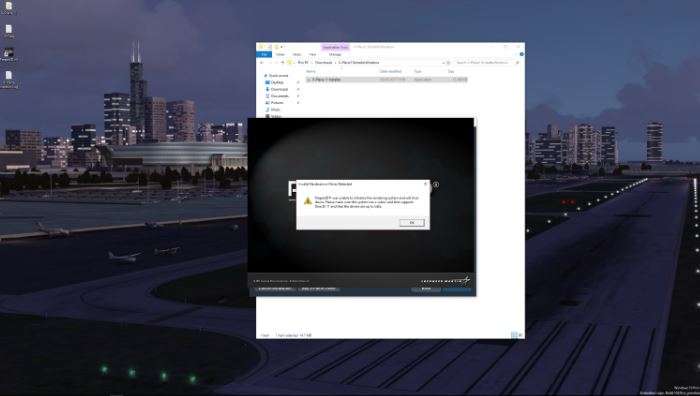Click the folder icon in Explorer's title bar
The width and height of the screenshot is (700, 396).
coord(262,47)
